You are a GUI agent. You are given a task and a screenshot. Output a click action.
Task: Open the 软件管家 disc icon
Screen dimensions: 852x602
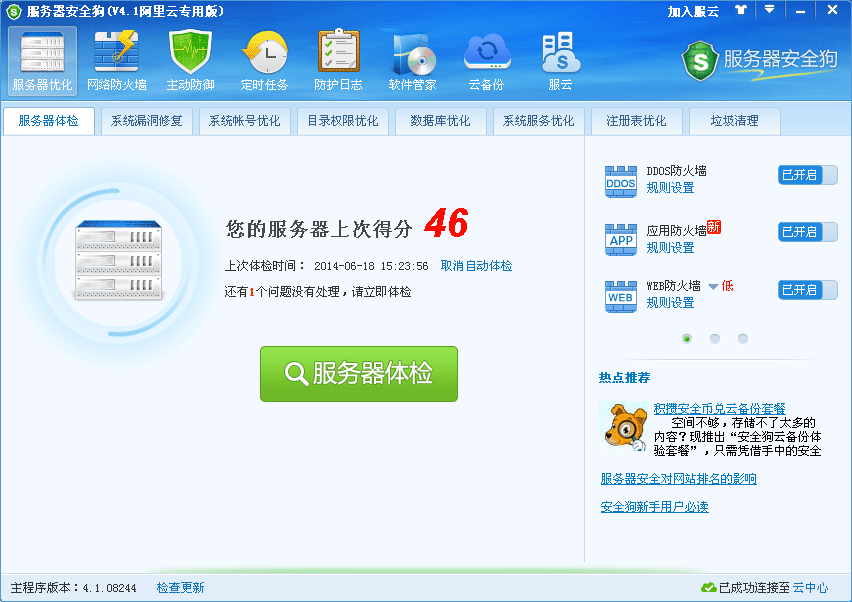[x=412, y=61]
